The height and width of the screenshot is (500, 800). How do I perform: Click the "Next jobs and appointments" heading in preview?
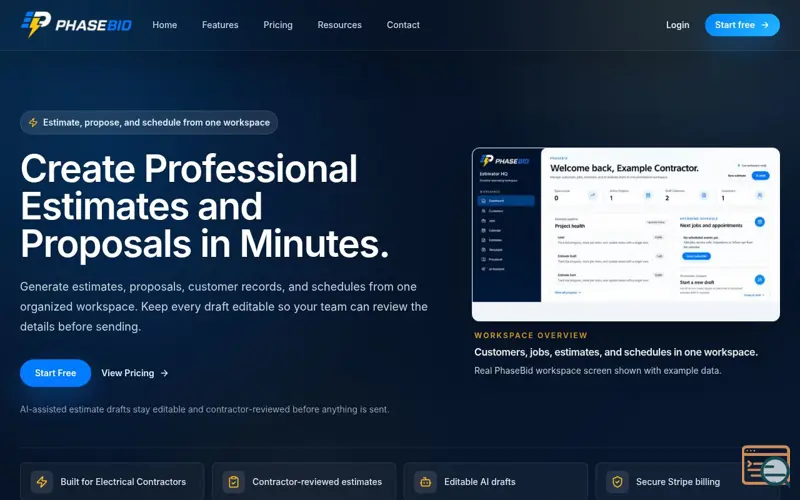[711, 225]
